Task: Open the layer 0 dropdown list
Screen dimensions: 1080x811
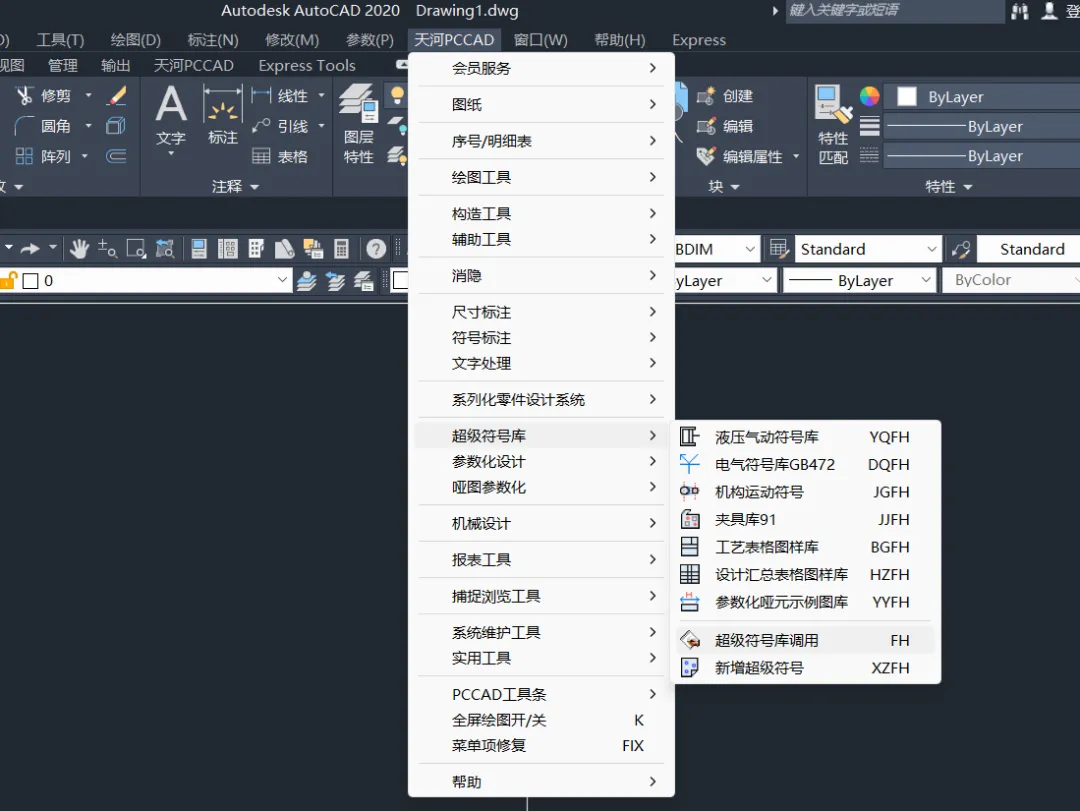Action: [x=282, y=280]
